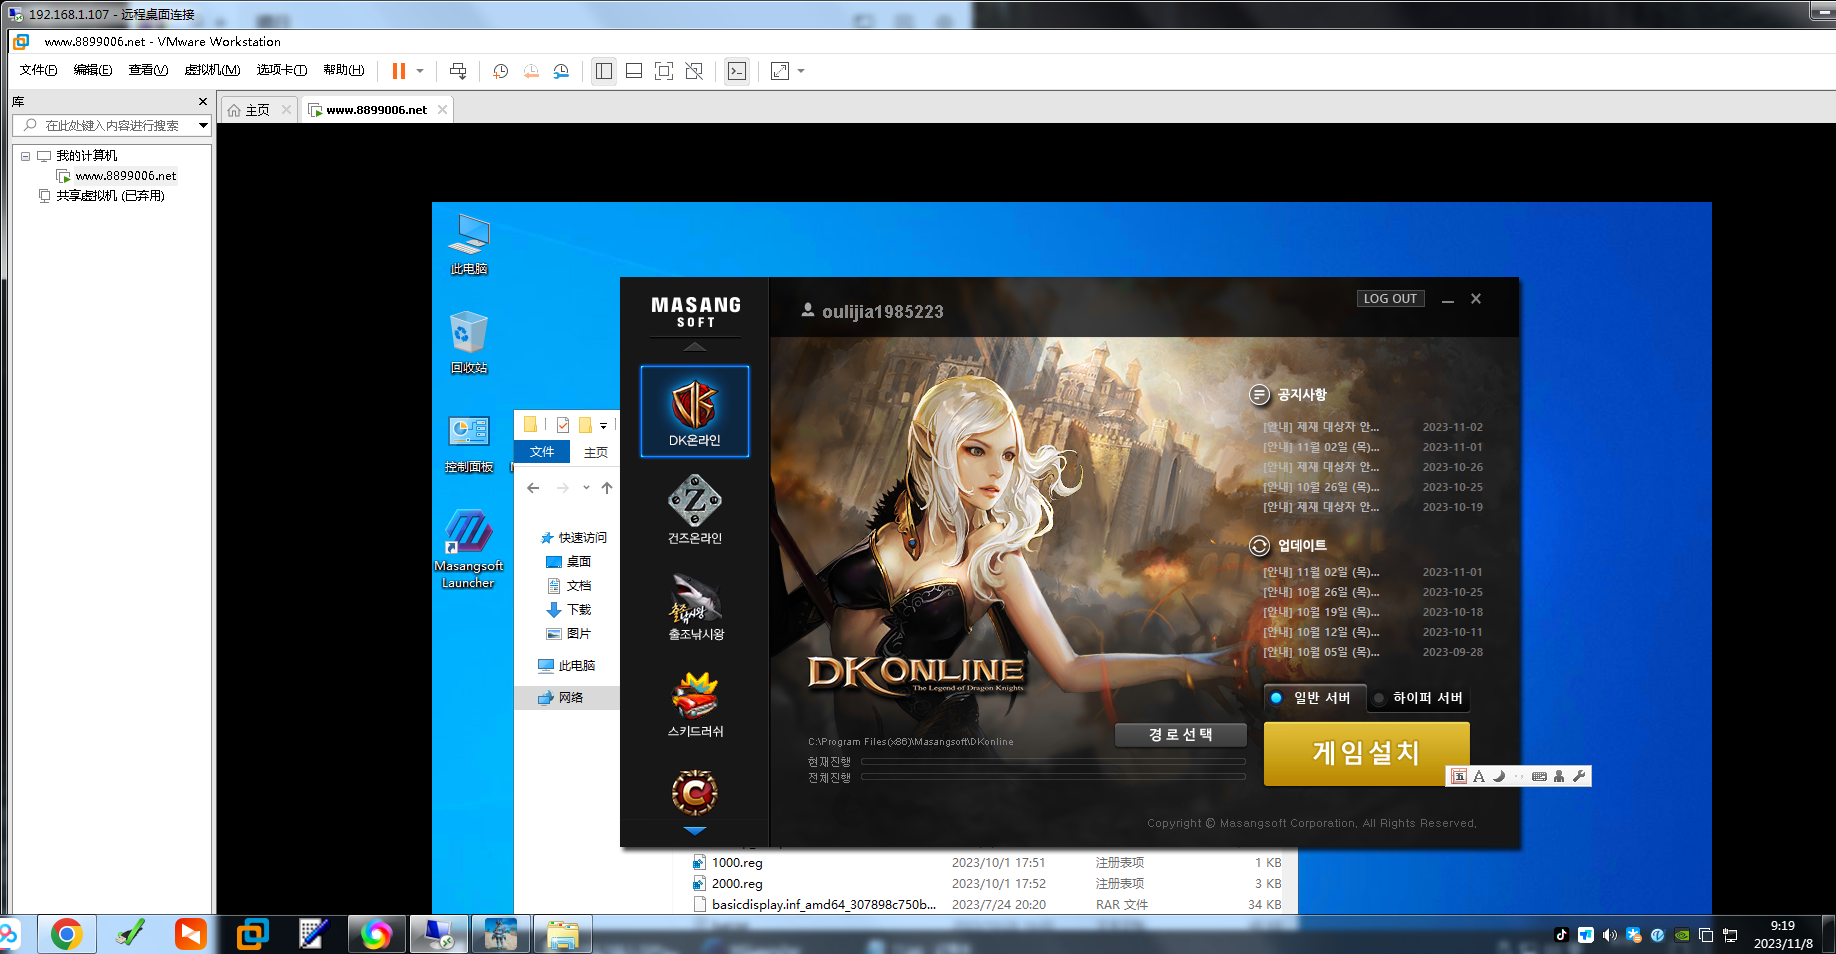This screenshot has width=1836, height=954.
Task: Open the 控制面板 desktop icon
Action: click(x=469, y=444)
